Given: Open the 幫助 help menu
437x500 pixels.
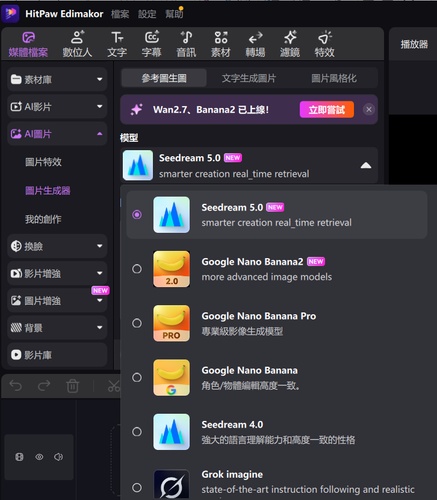Looking at the screenshot, I should click(174, 14).
